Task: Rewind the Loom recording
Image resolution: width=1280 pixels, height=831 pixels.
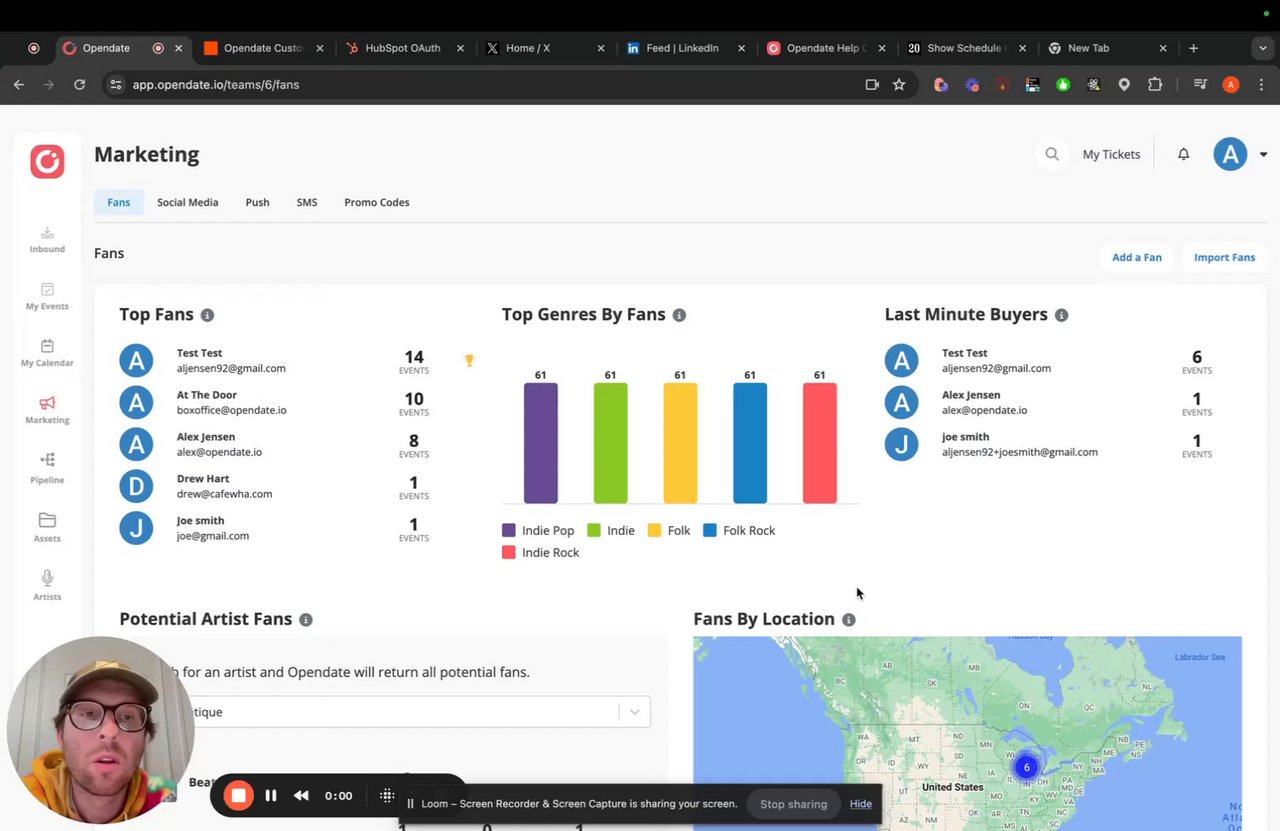Action: click(301, 796)
